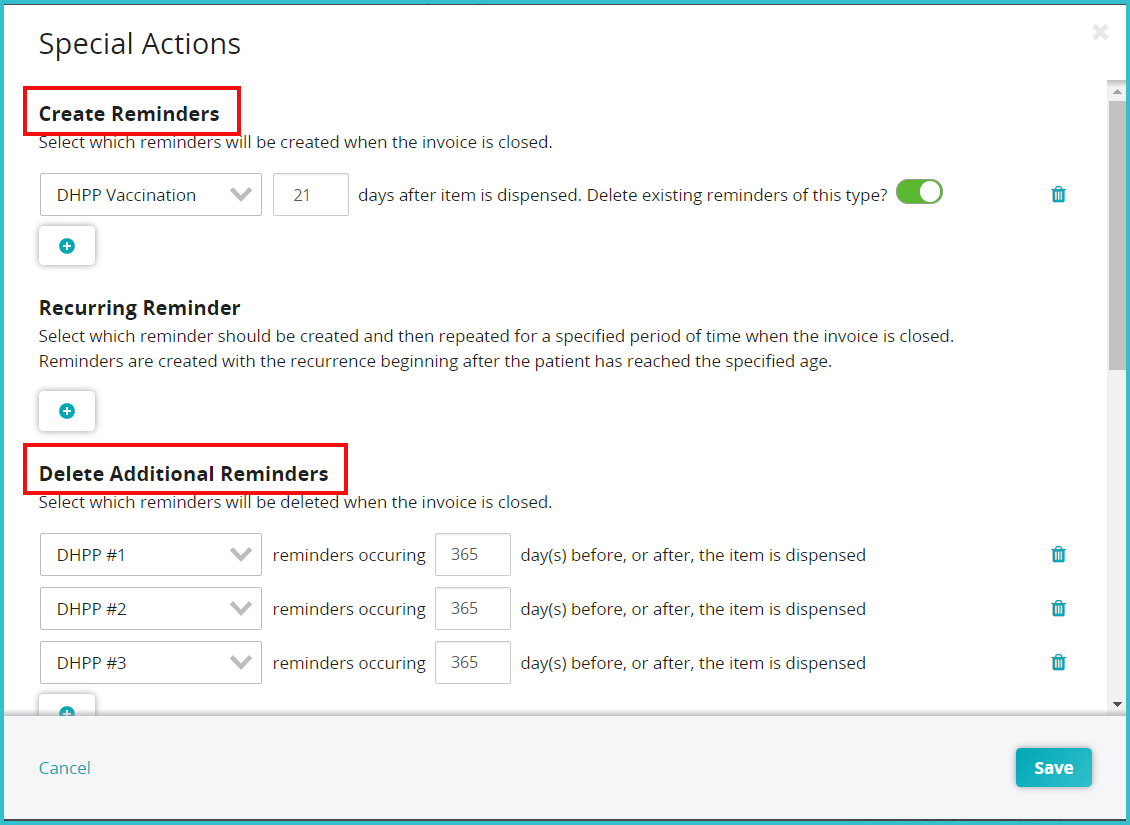Click the dialog's vertical scrollbar

pyautogui.click(x=1117, y=230)
